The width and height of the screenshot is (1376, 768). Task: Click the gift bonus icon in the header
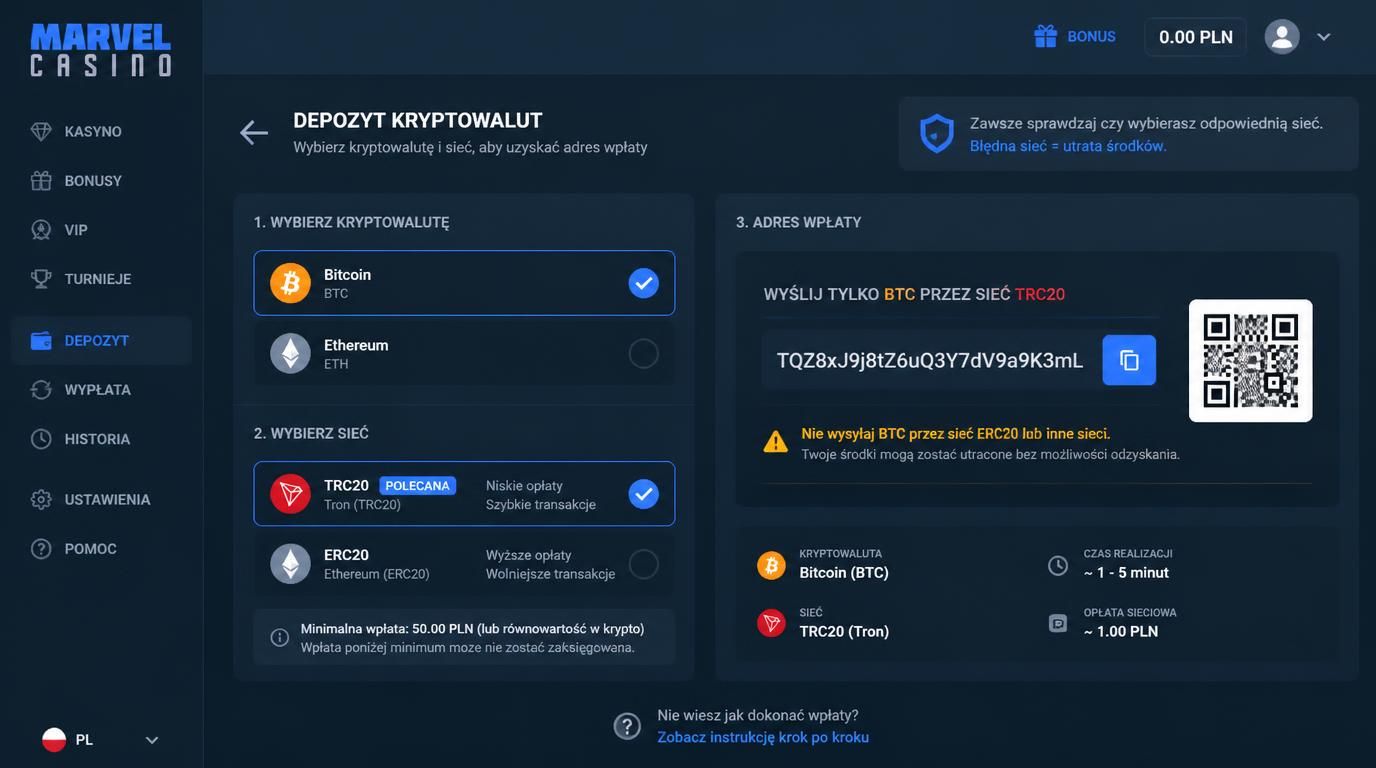(x=1045, y=36)
